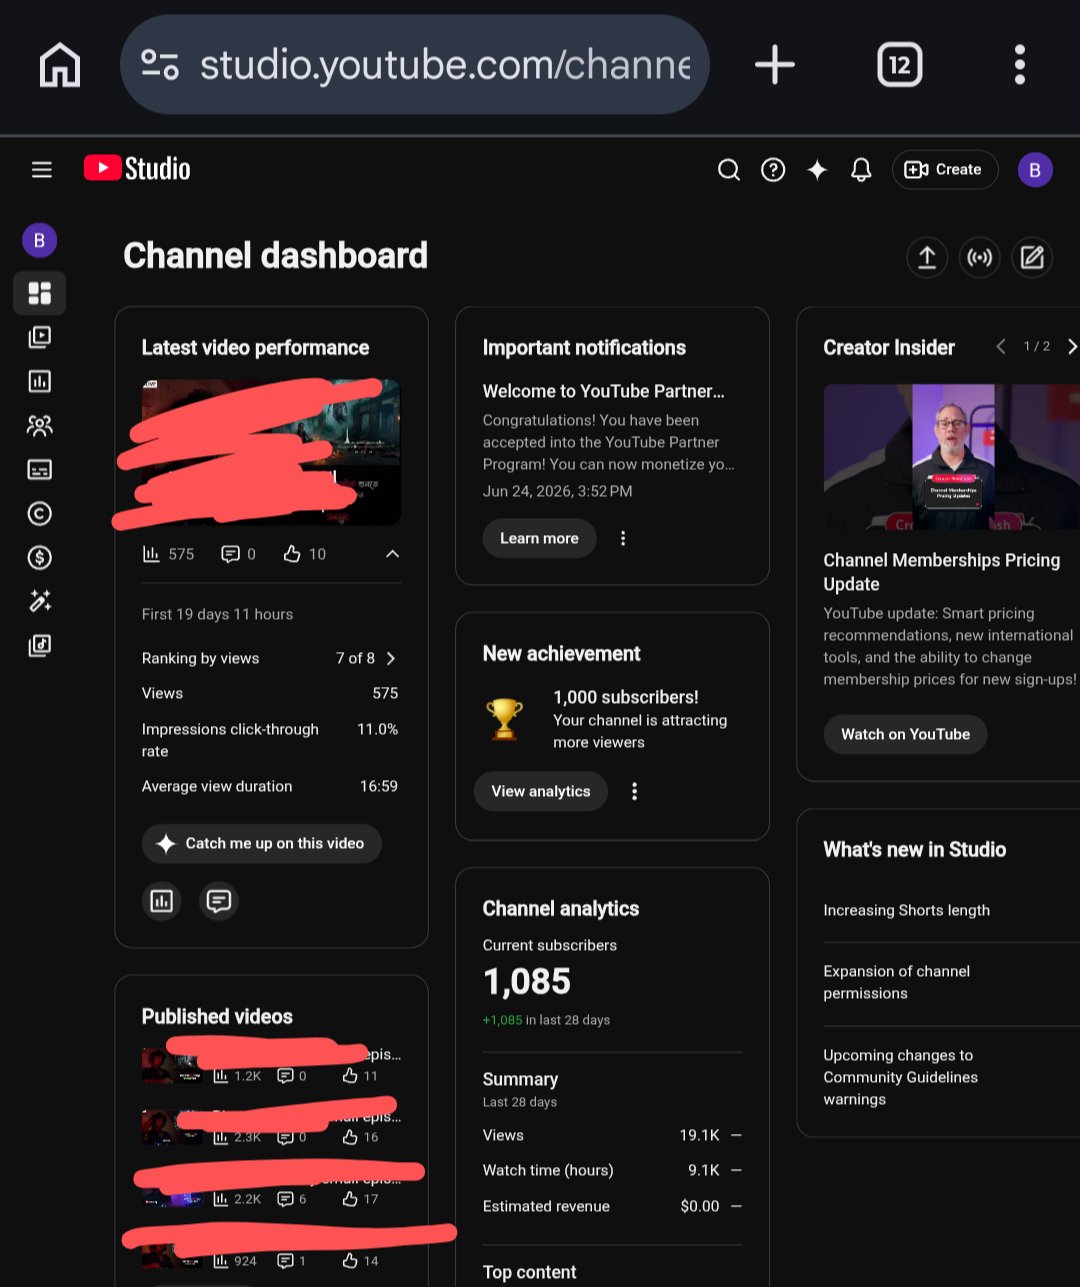Open the help question mark icon
Viewport: 1080px width, 1287px height.
click(773, 170)
